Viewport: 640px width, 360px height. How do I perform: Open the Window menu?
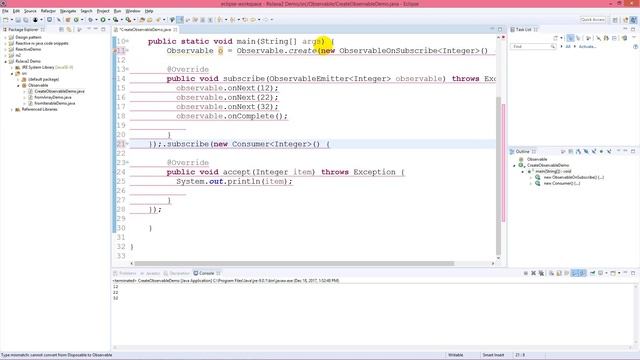[133, 11]
